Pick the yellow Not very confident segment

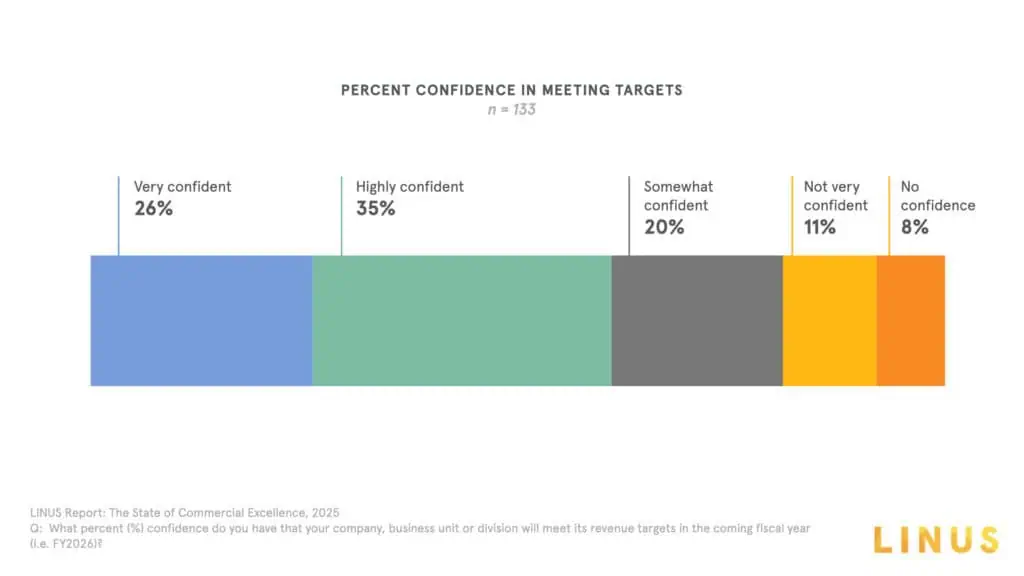829,320
